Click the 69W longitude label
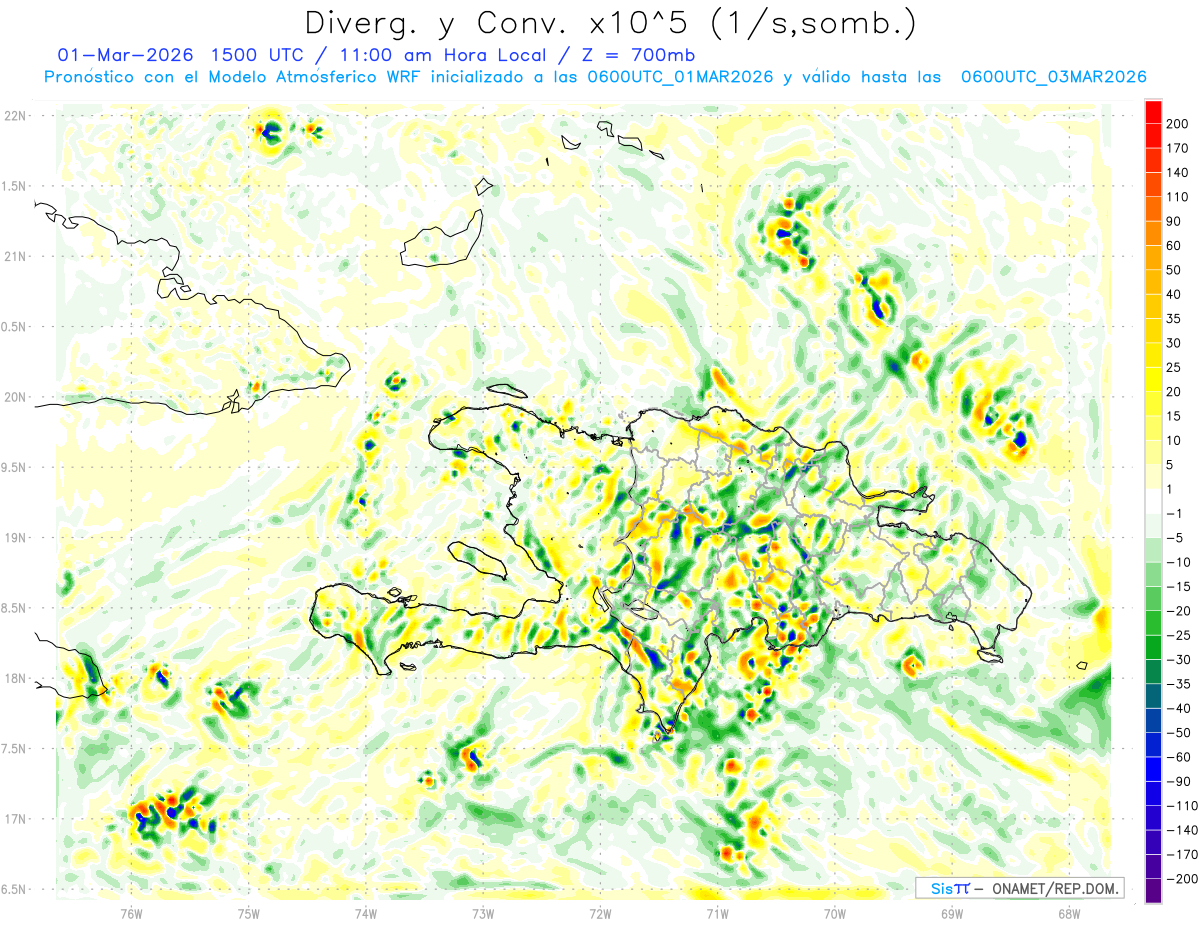This screenshot has height=927, width=1200. coord(952,914)
